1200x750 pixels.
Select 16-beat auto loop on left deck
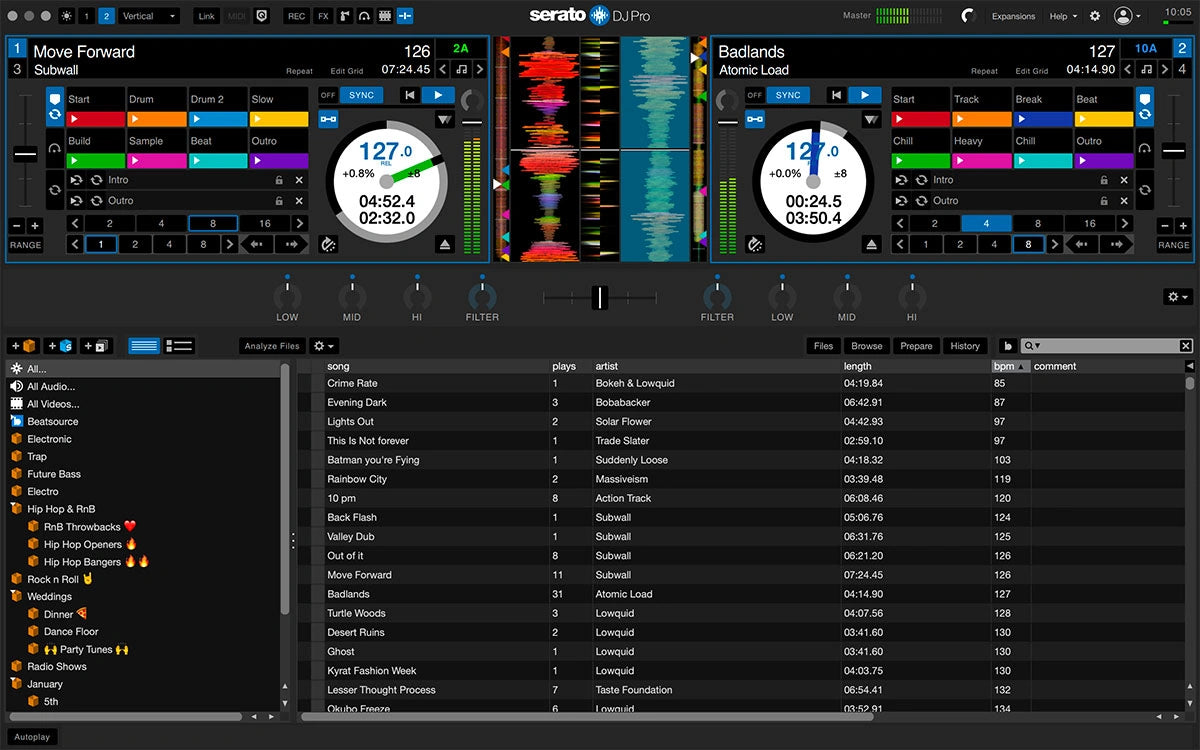click(264, 224)
